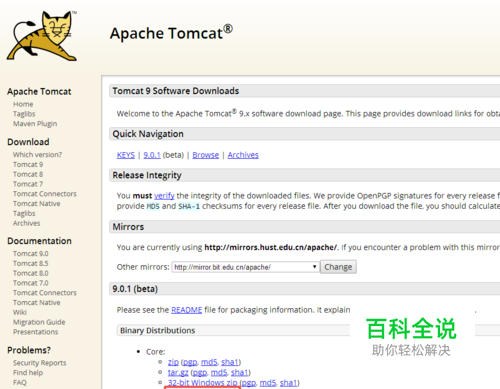500x389 pixels.
Task: Open Tomcat Connectors under Download
Action: coord(45,194)
